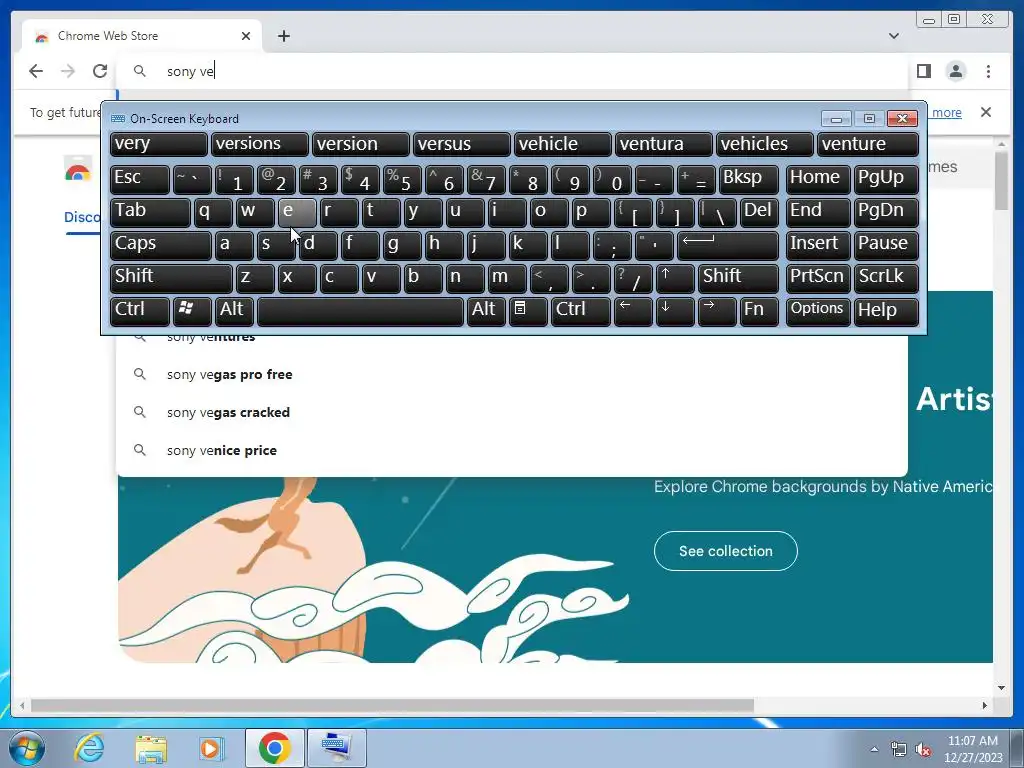
Task: Select suggestion 'sony vegas cracked'
Action: (512, 412)
